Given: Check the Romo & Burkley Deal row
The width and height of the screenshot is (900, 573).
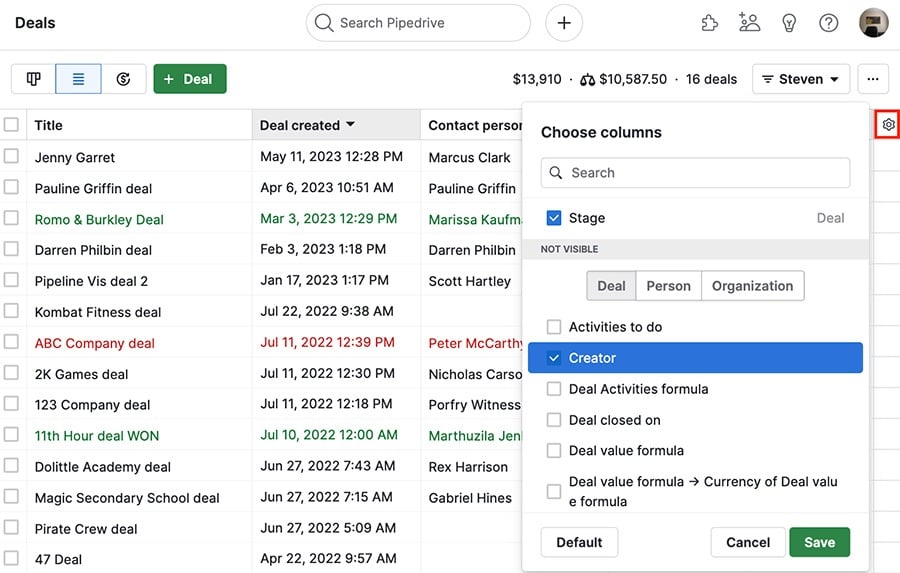Looking at the screenshot, I should [x=11, y=218].
